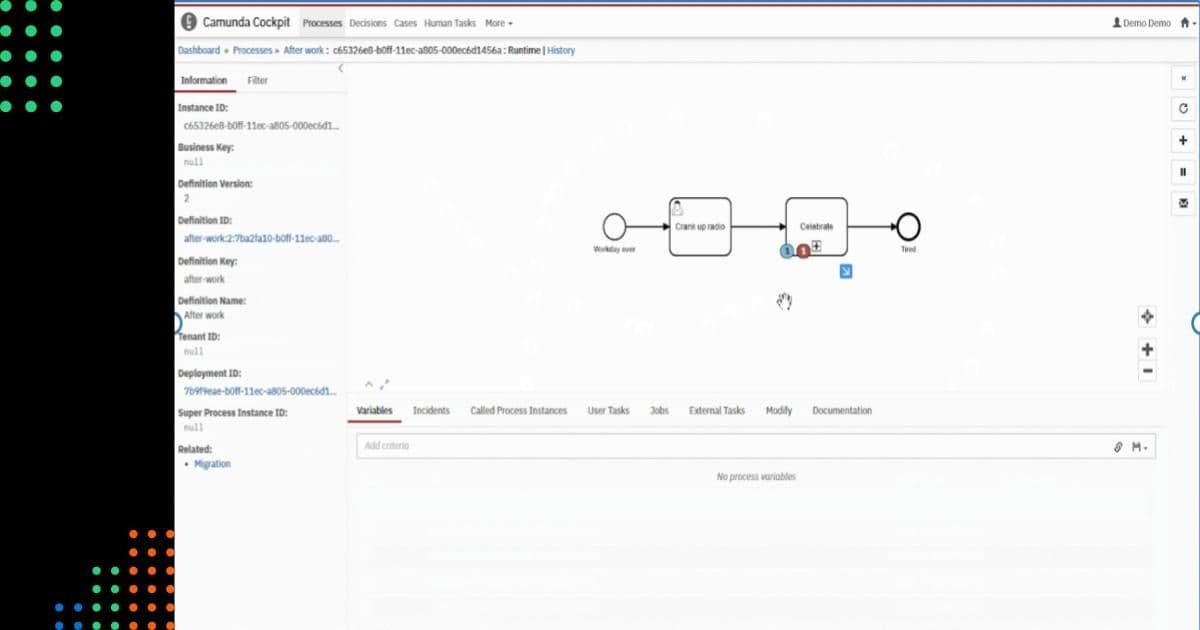The image size is (1200, 630).
Task: Select the Crank up radio task
Action: [x=700, y=226]
